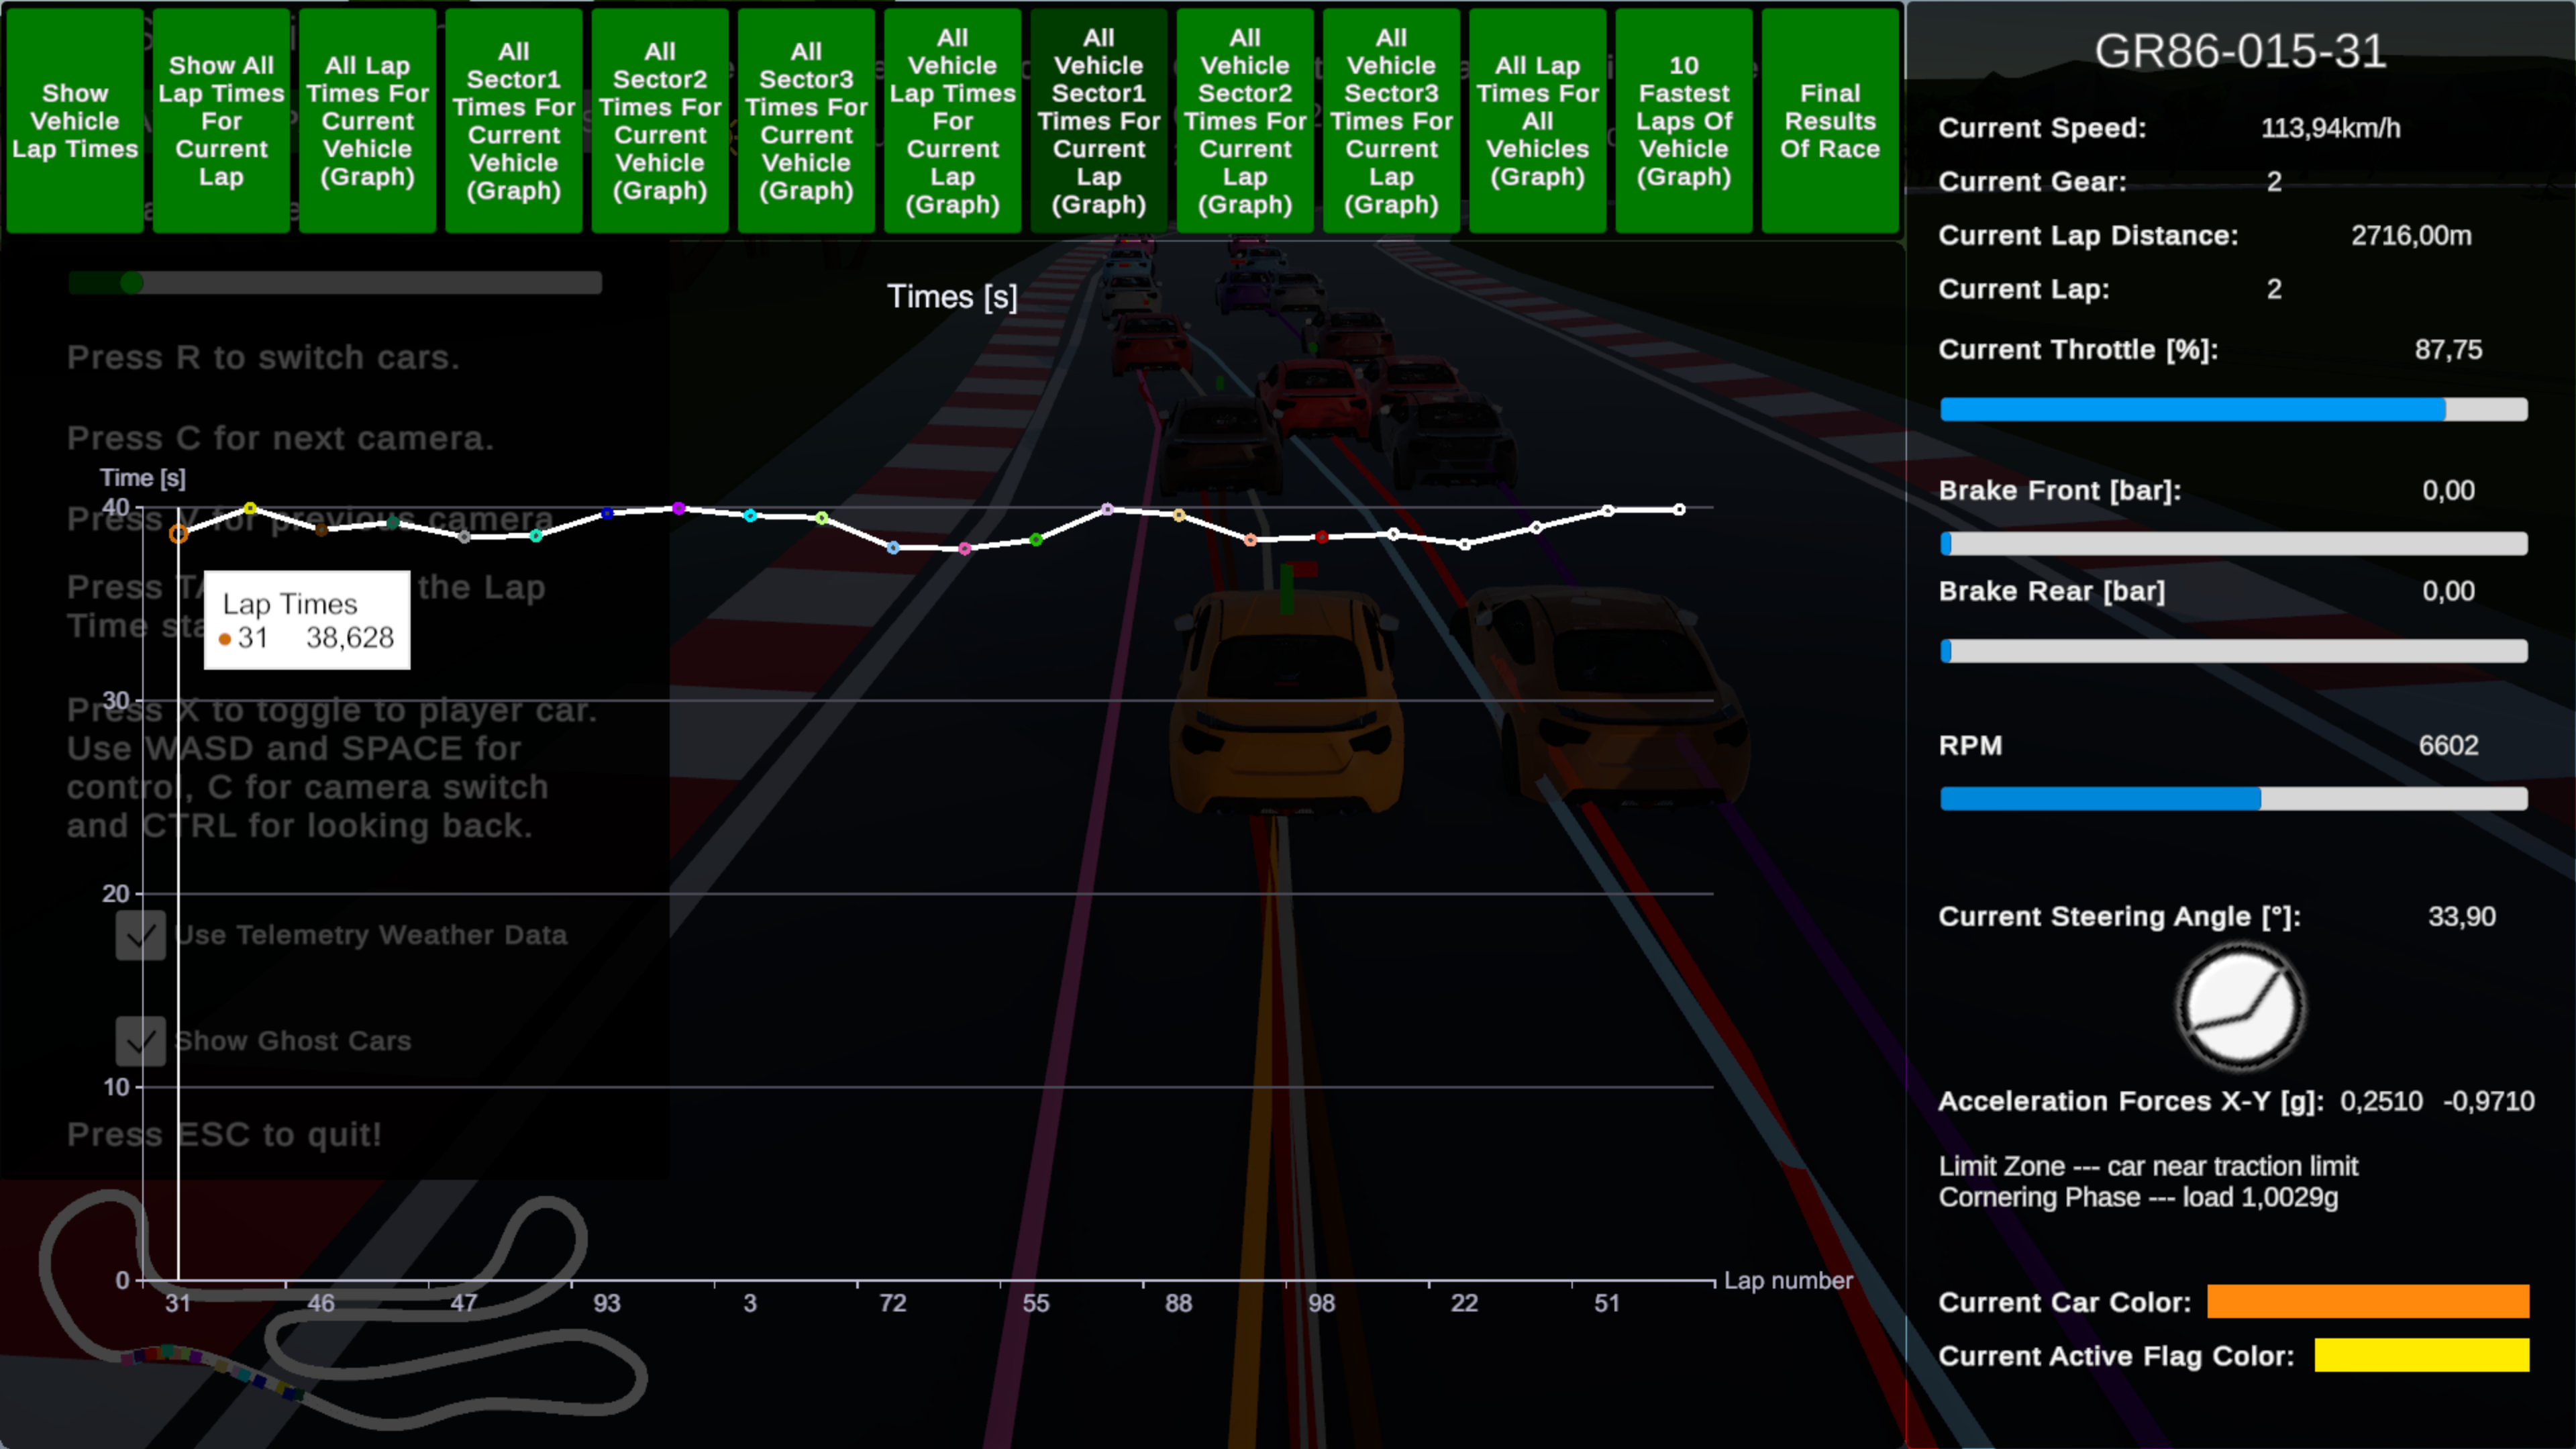Open Final Results Of Race
The width and height of the screenshot is (2576, 1449).
point(1830,121)
